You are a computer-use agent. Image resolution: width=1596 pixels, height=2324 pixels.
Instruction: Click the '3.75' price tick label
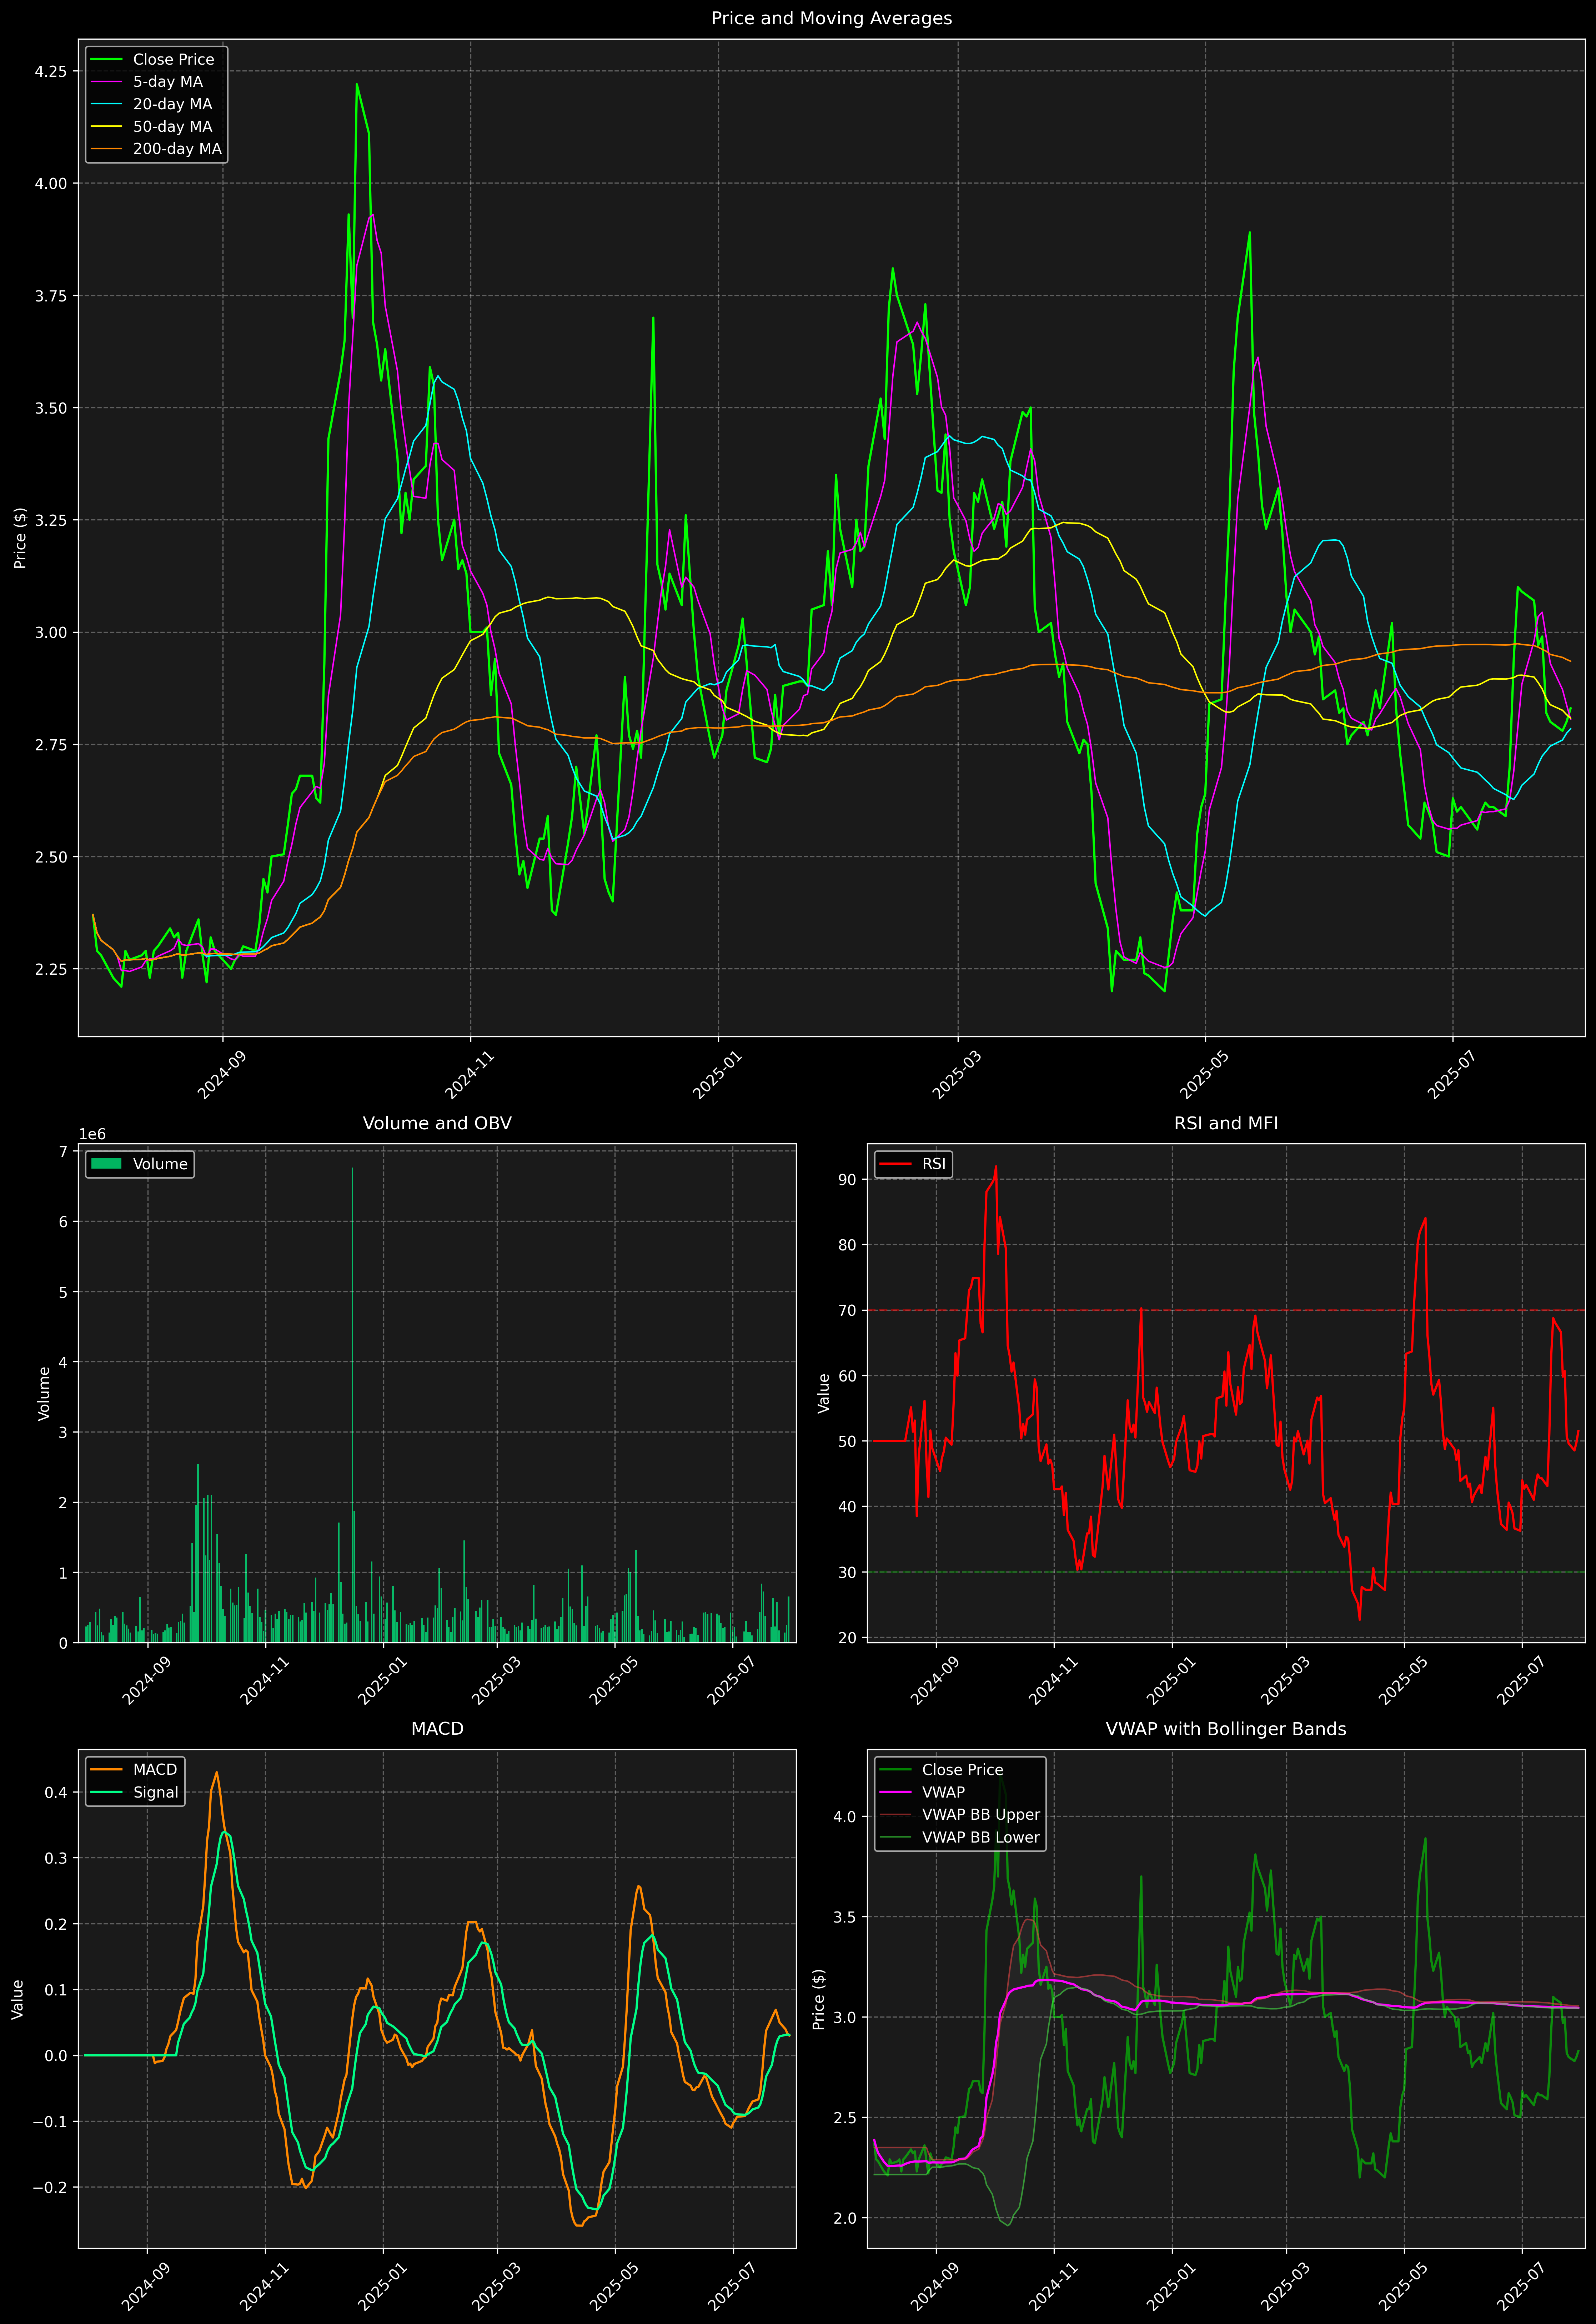pos(51,296)
